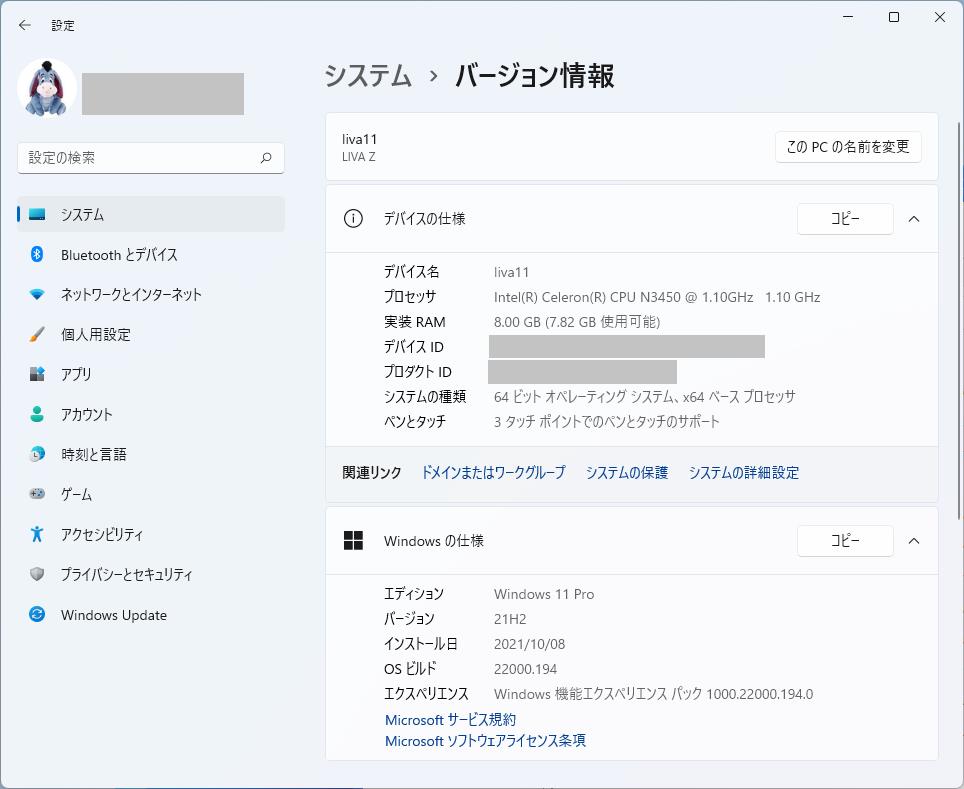Click the エディション value Windows 11 Pro
Image resolution: width=964 pixels, height=789 pixels.
coord(544,594)
